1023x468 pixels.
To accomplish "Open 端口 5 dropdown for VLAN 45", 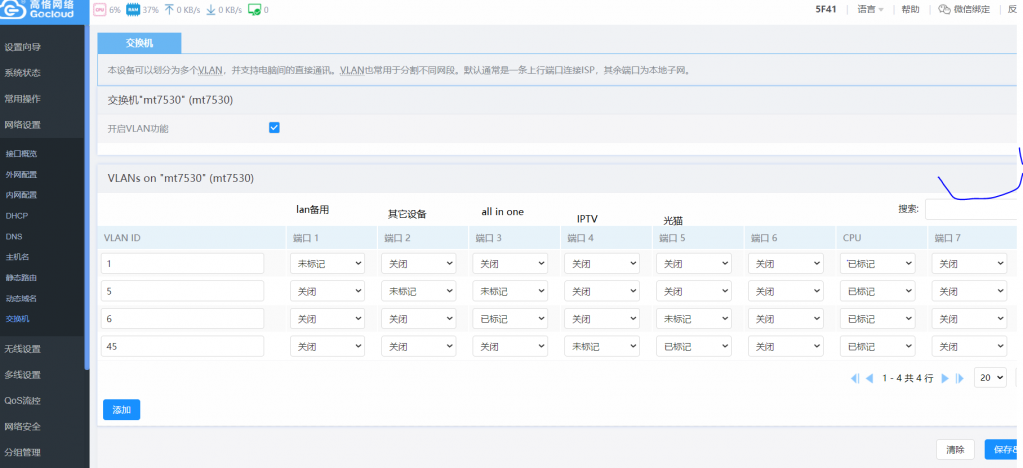I will tap(694, 347).
